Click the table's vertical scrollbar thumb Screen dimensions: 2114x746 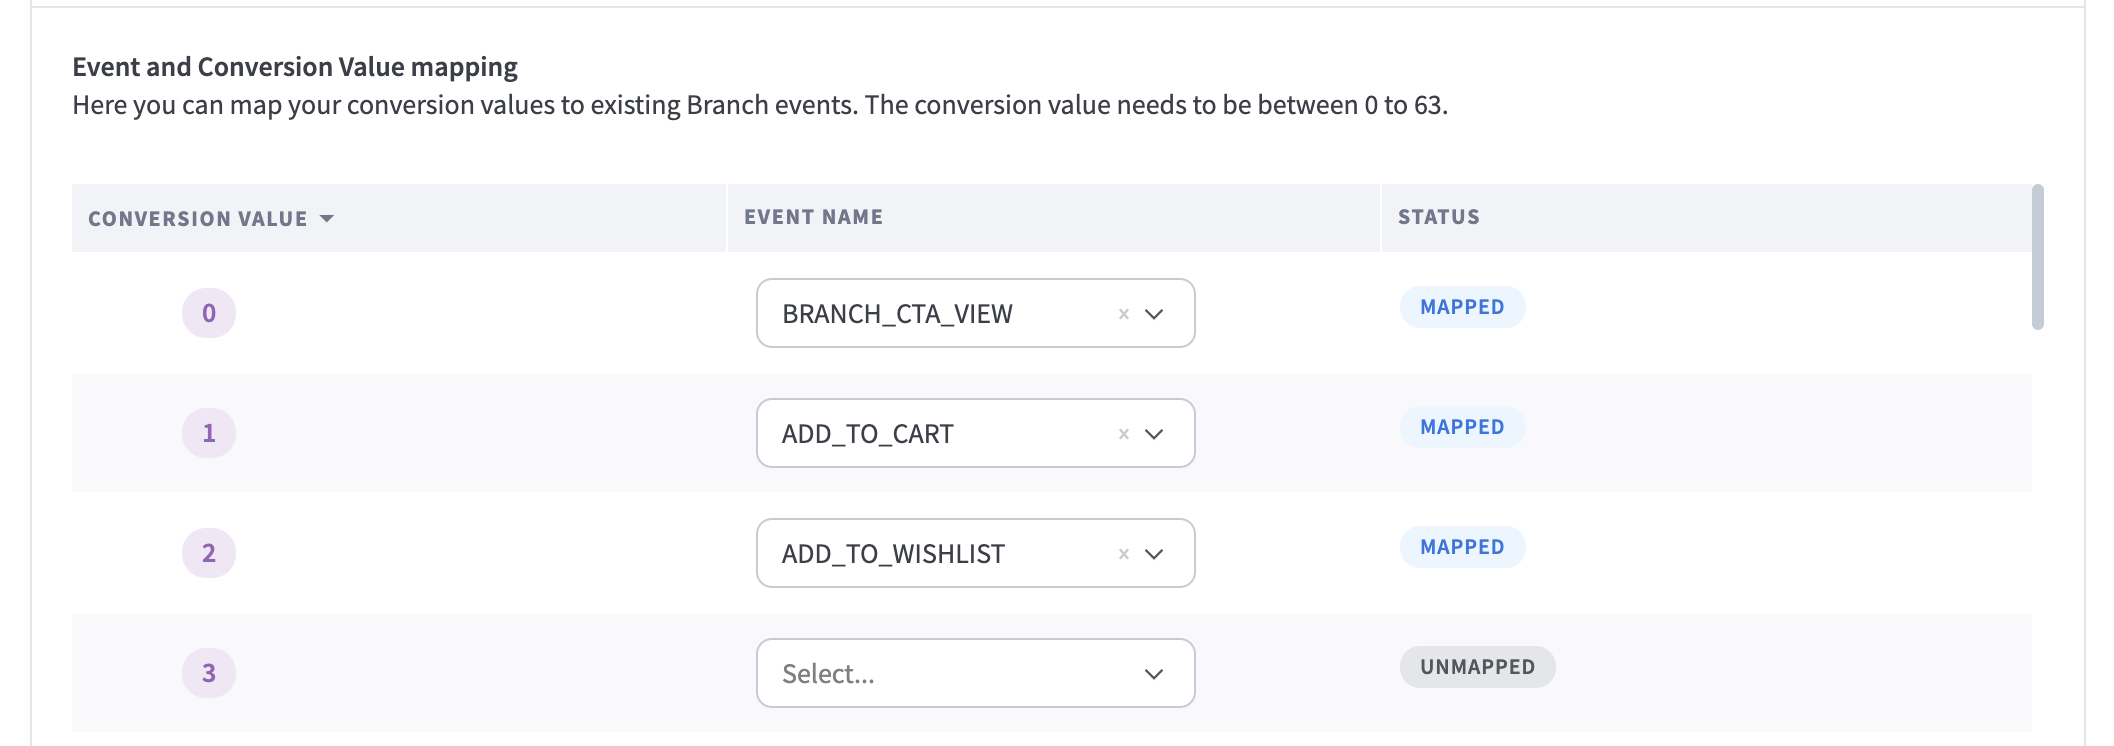(x=2037, y=257)
